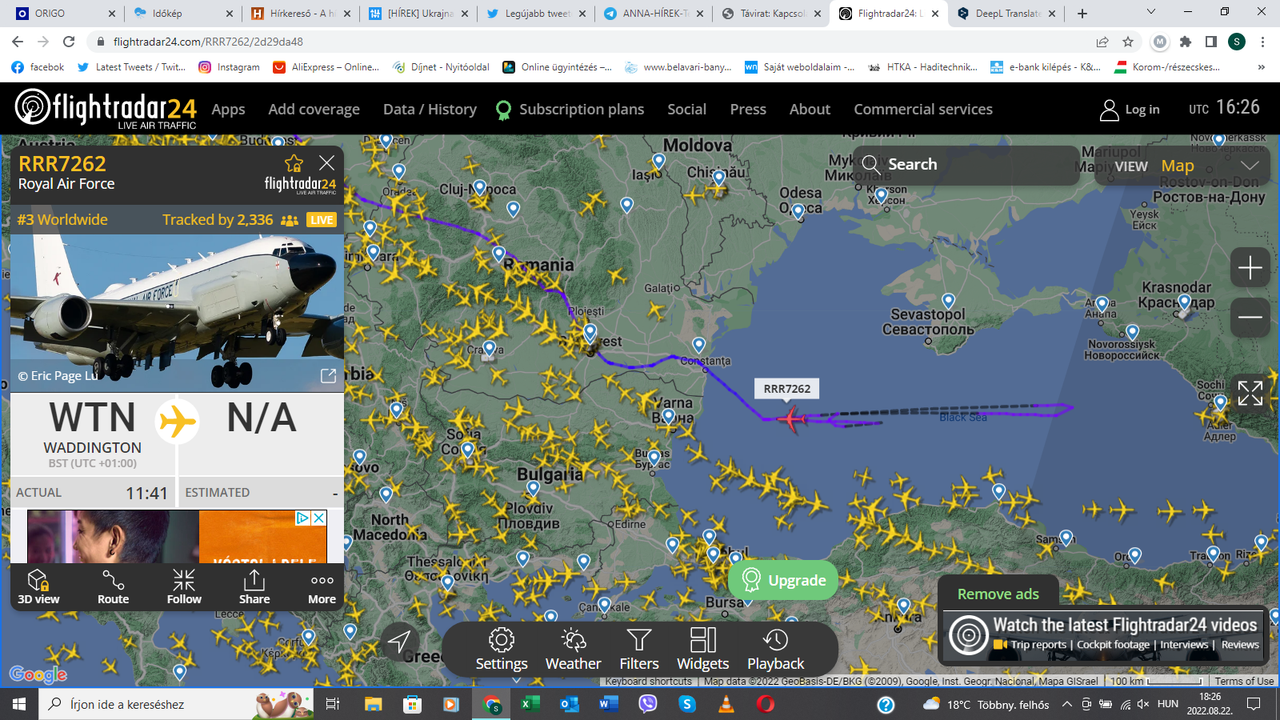1280x720 pixels.
Task: Open map Settings
Action: click(501, 649)
